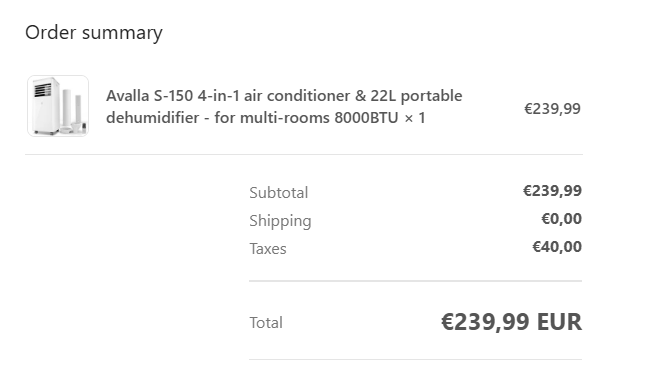Click the divider line below the Total
Screen dimensions: 645x387
point(415,360)
